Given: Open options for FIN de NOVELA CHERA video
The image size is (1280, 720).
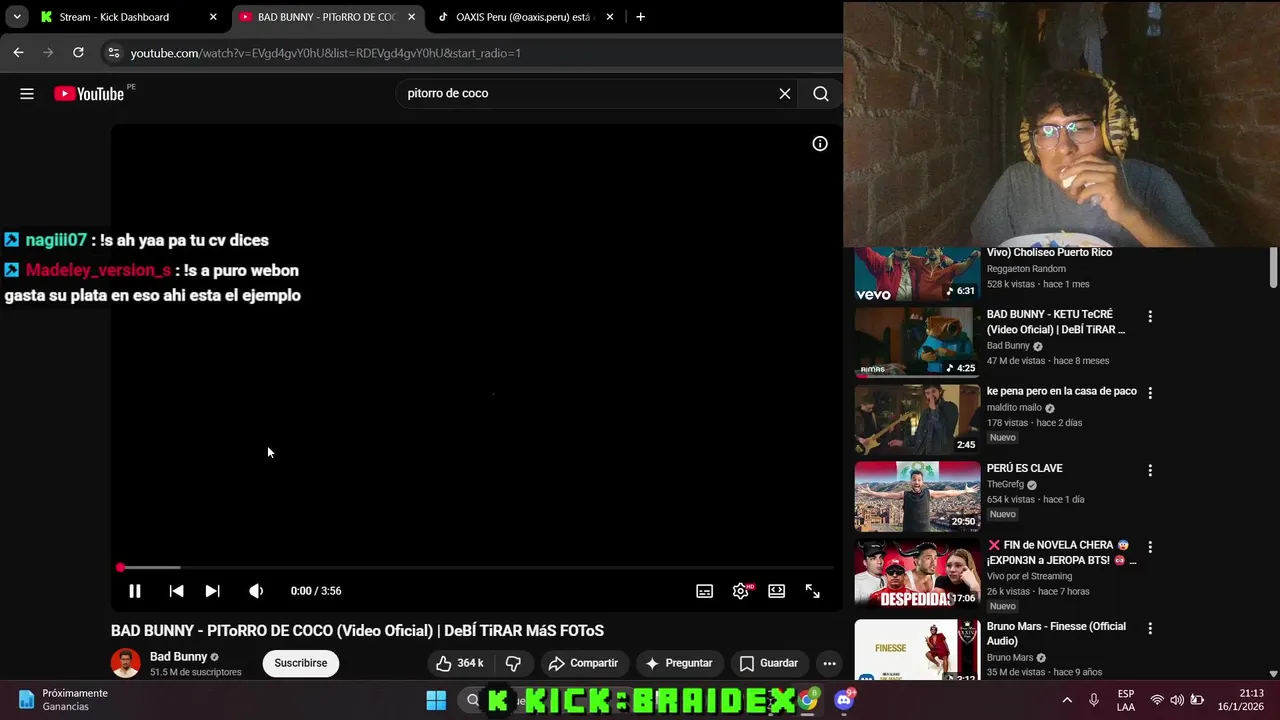Looking at the screenshot, I should click(x=1150, y=547).
